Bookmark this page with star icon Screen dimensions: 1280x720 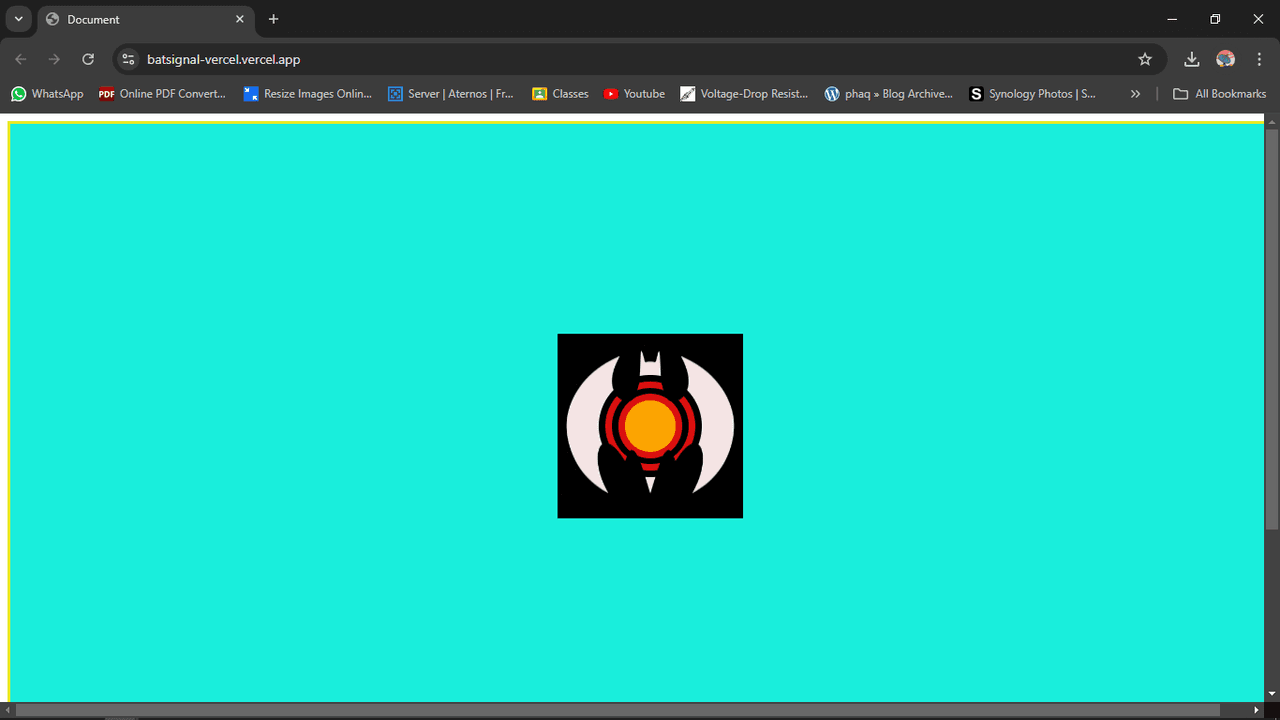[1145, 59]
